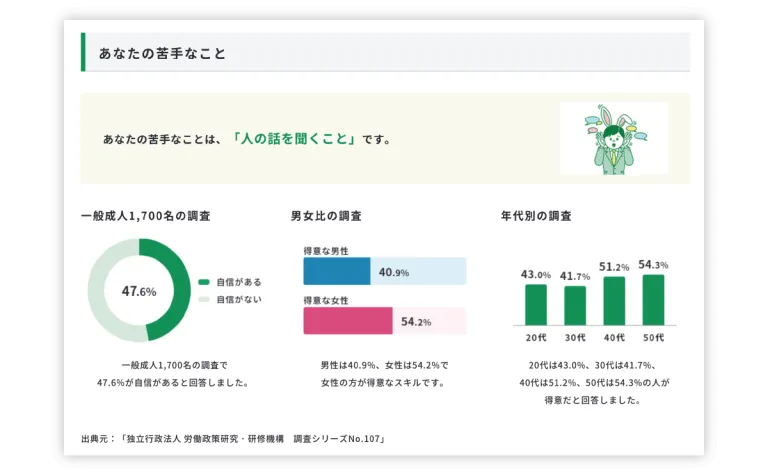768x474 pixels.
Task: Click the 54.2% female bar value
Action: pos(416,322)
